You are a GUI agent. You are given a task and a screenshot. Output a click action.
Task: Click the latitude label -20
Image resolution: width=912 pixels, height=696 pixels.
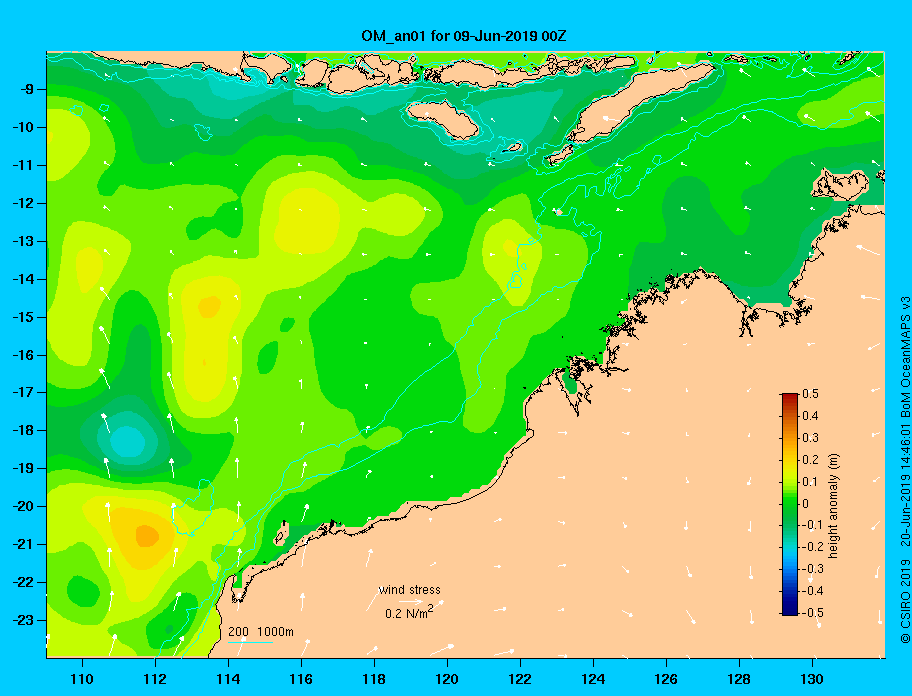[x=24, y=506]
